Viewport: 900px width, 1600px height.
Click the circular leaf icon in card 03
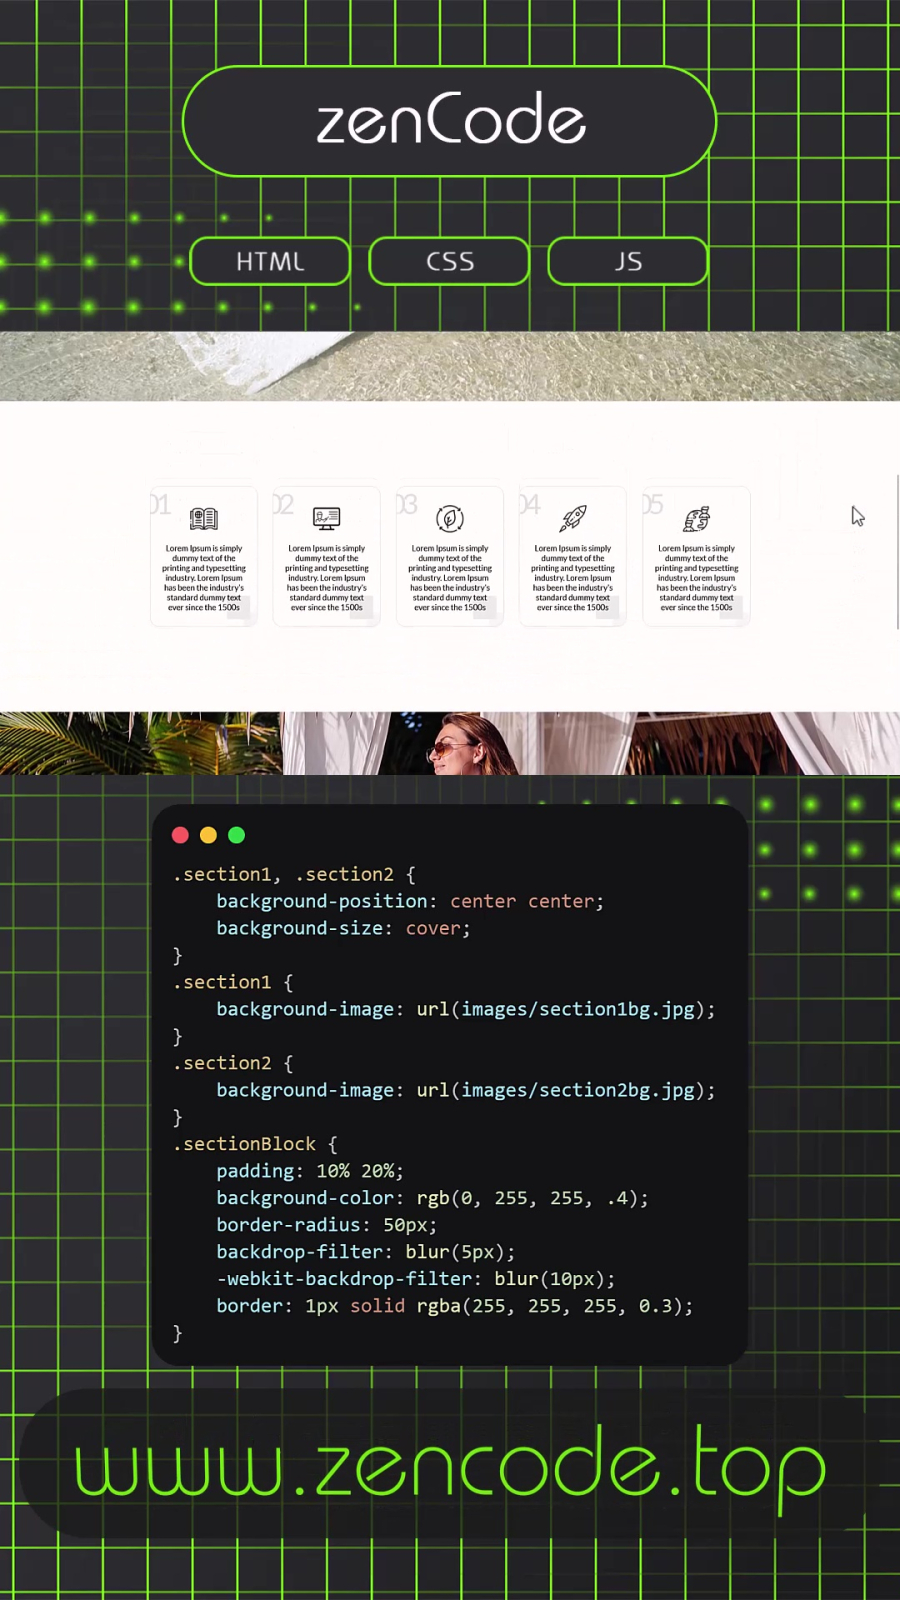point(450,518)
